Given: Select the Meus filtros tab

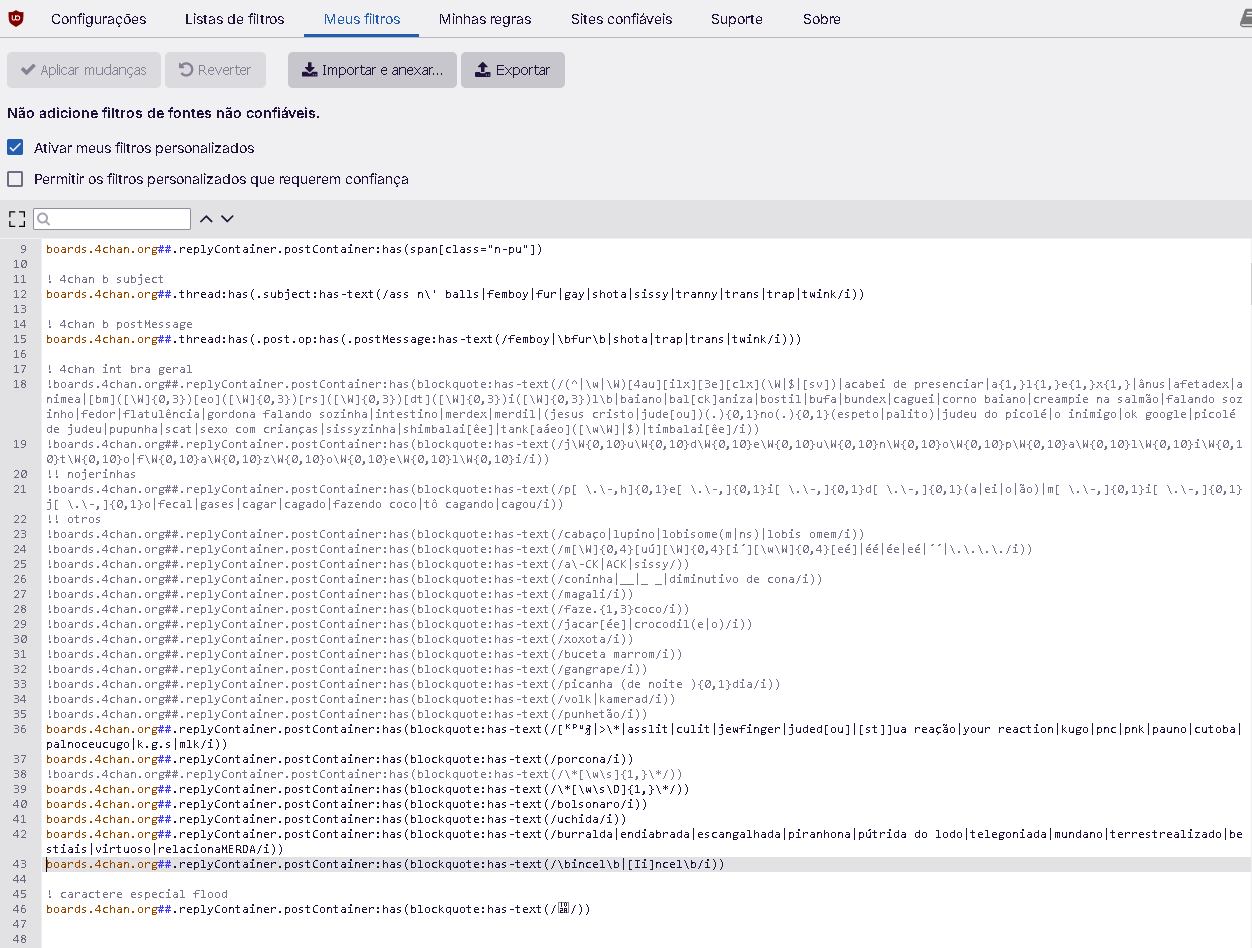Looking at the screenshot, I should coord(362,19).
